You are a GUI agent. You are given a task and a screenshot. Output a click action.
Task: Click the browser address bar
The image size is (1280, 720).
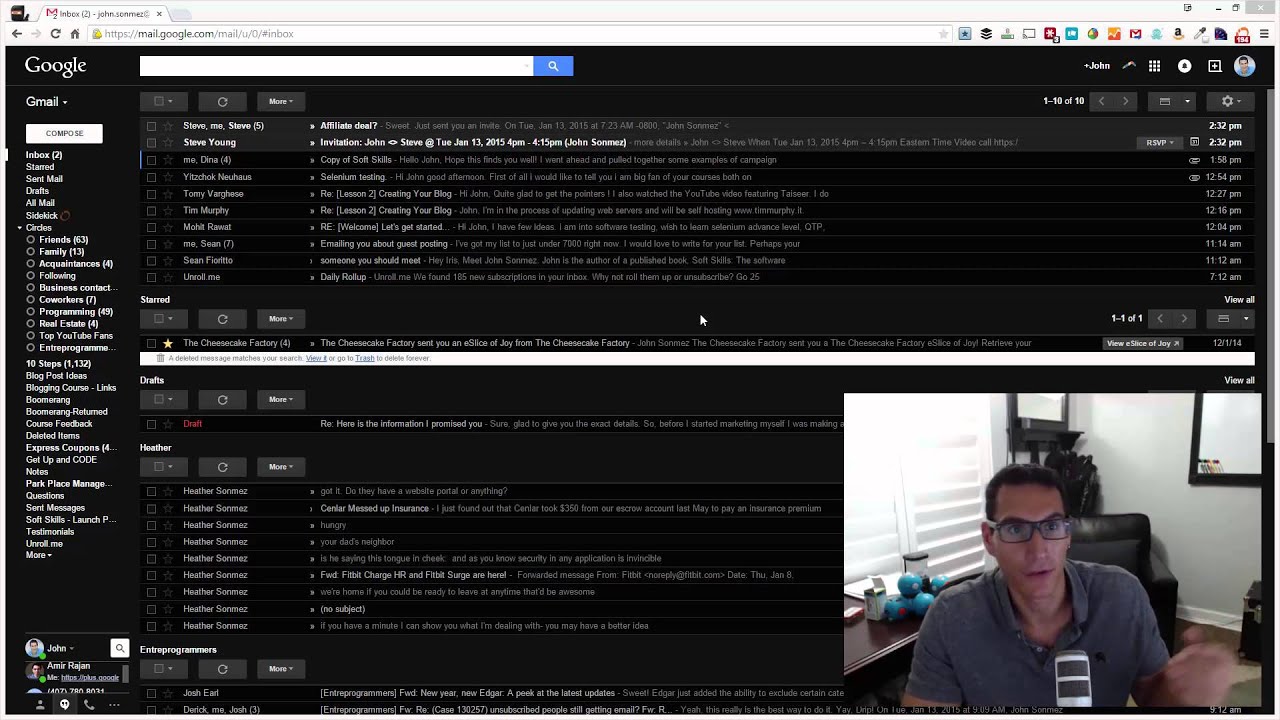(520, 34)
